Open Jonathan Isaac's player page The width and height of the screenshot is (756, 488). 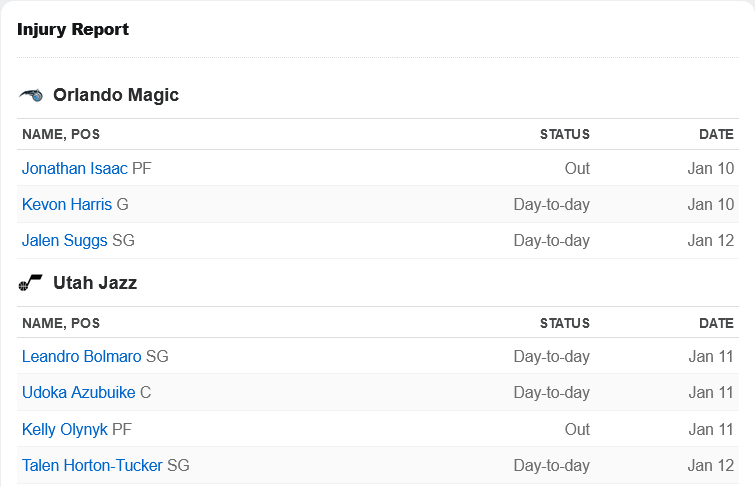point(75,168)
